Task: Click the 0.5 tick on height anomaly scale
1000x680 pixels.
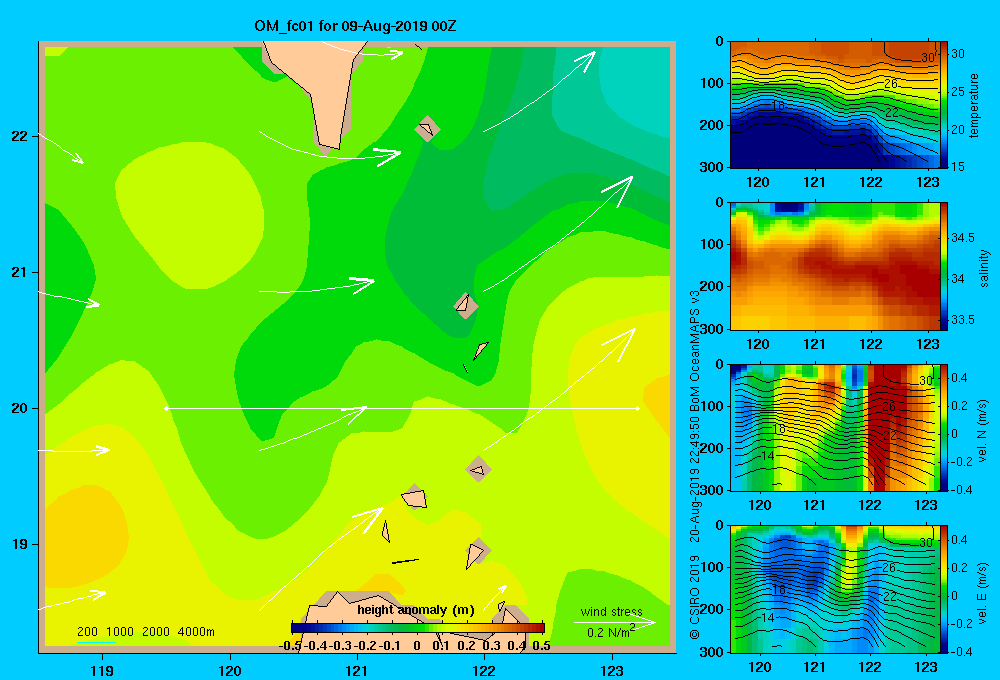Action: [541, 646]
